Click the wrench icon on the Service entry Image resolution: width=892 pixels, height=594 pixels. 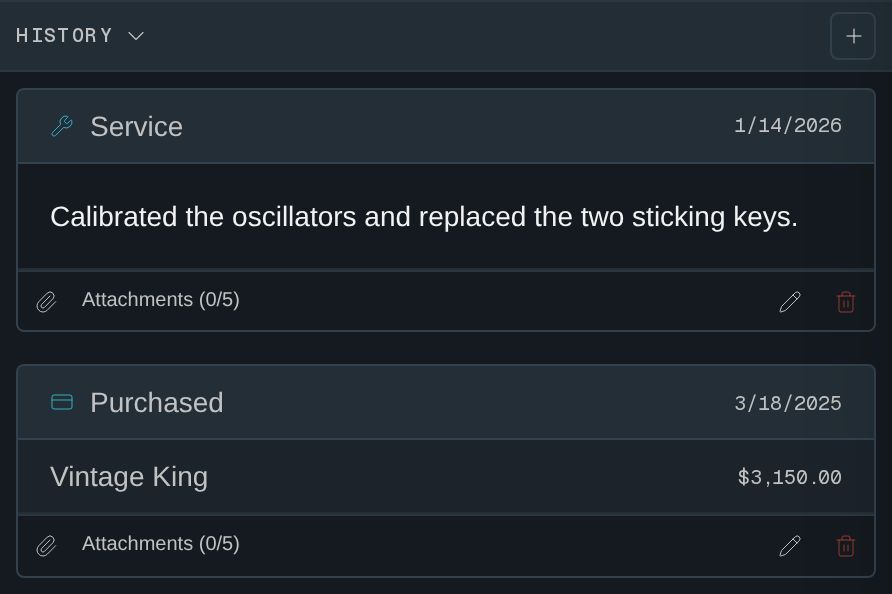62,126
